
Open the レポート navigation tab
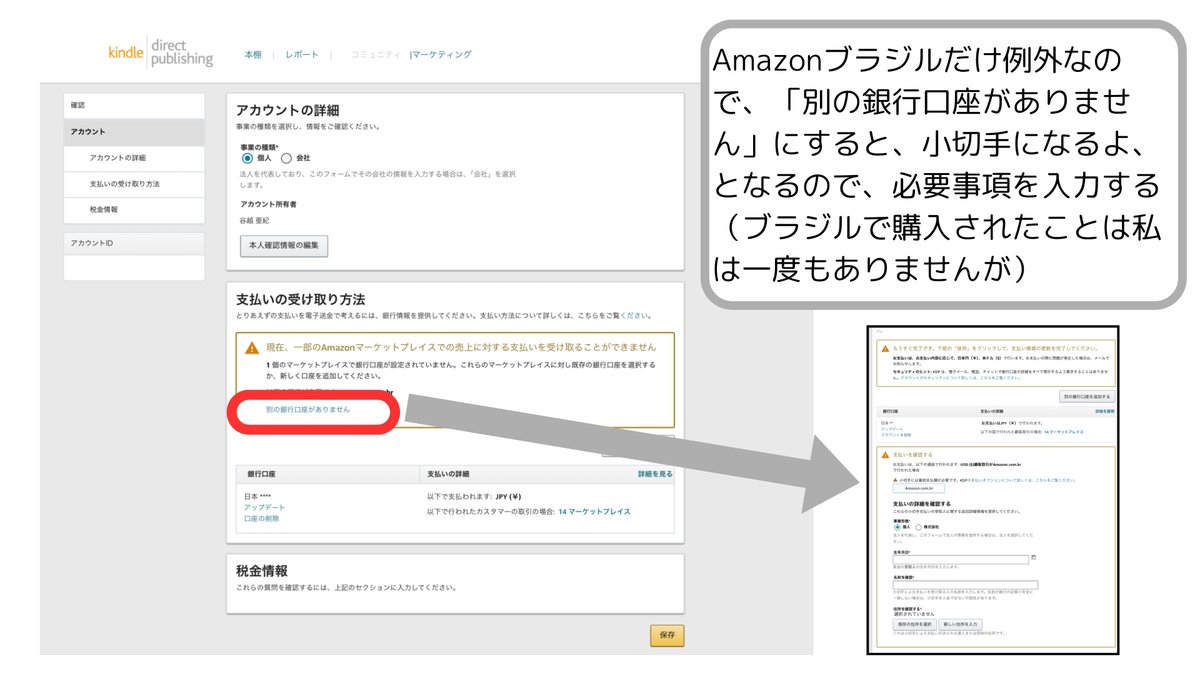pyautogui.click(x=302, y=55)
